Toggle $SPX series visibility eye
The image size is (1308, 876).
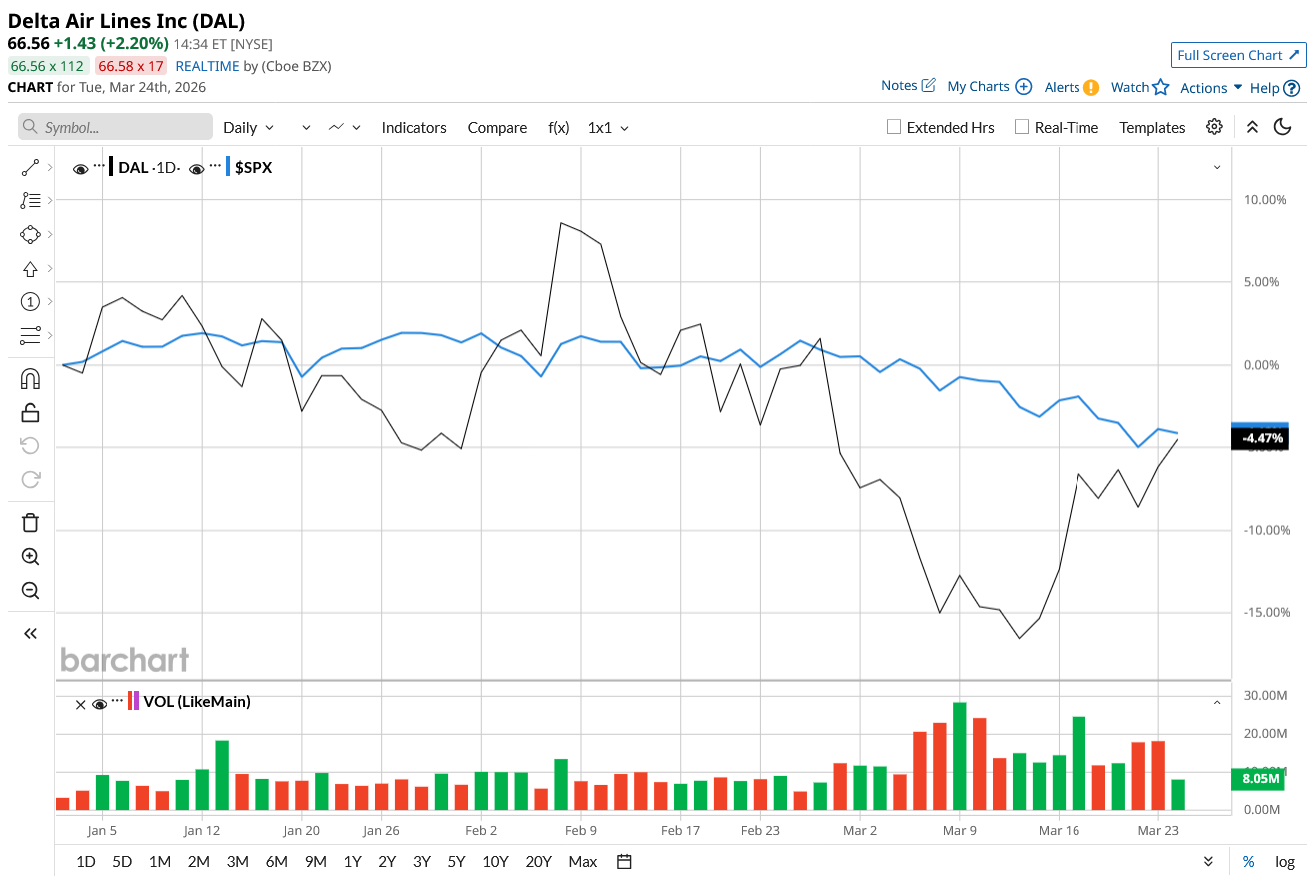click(x=196, y=168)
